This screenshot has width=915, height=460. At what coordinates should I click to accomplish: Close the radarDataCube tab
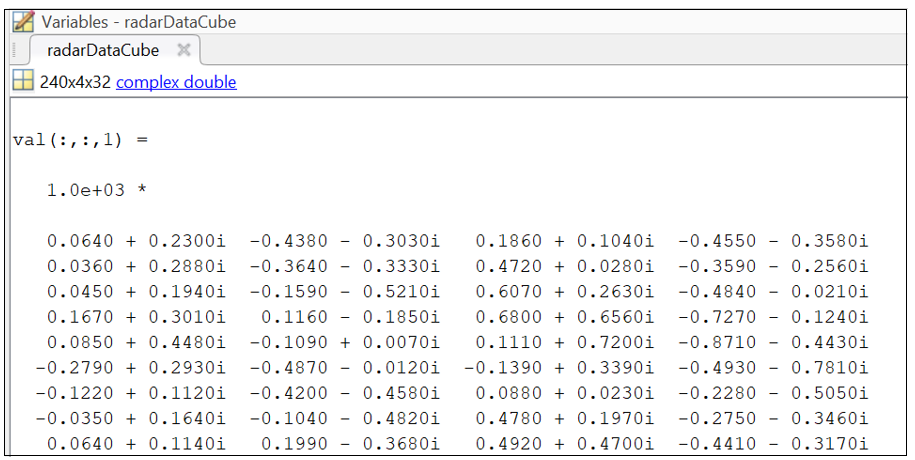[183, 50]
